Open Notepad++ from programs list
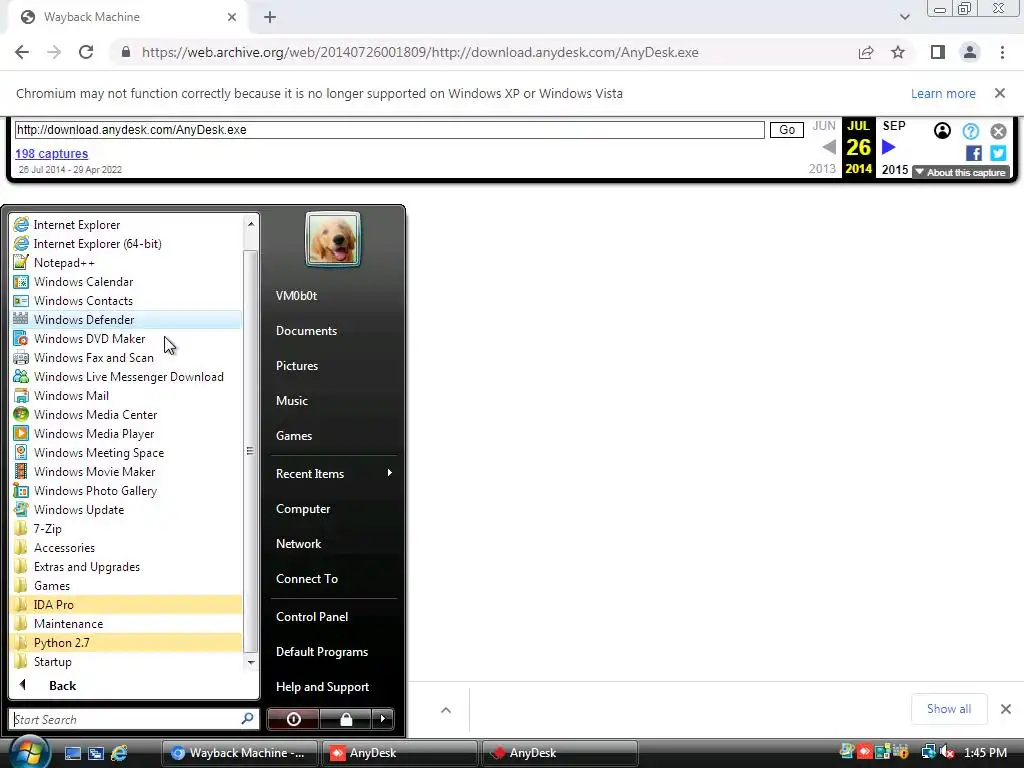Image resolution: width=1024 pixels, height=768 pixels. click(127, 263)
